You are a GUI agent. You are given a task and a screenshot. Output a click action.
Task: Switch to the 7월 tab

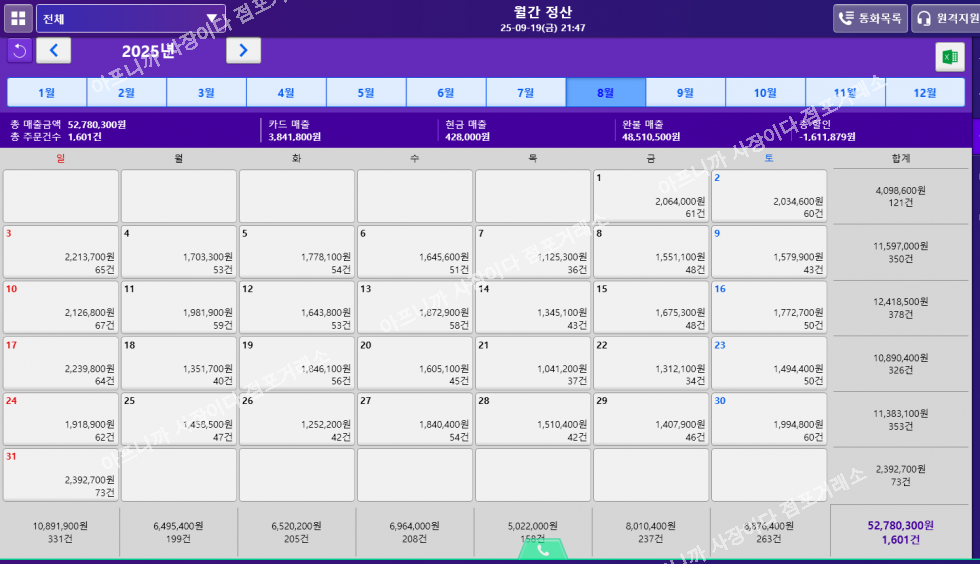tap(525, 93)
